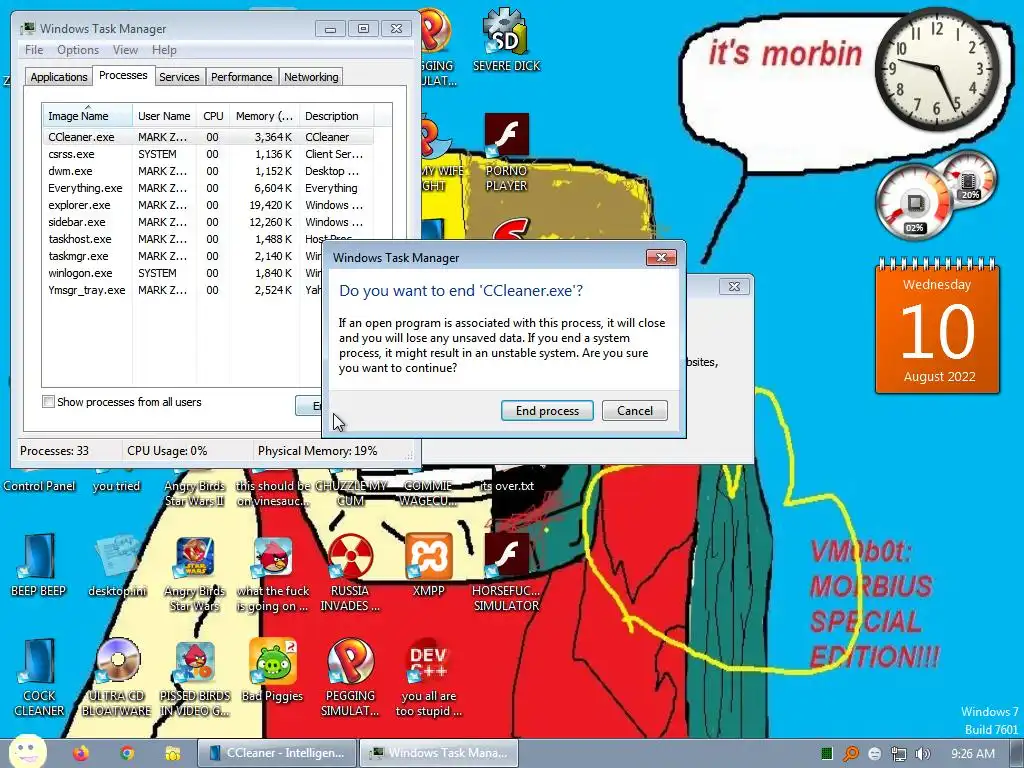Close the 'Do you want to end' dialog

click(661, 257)
